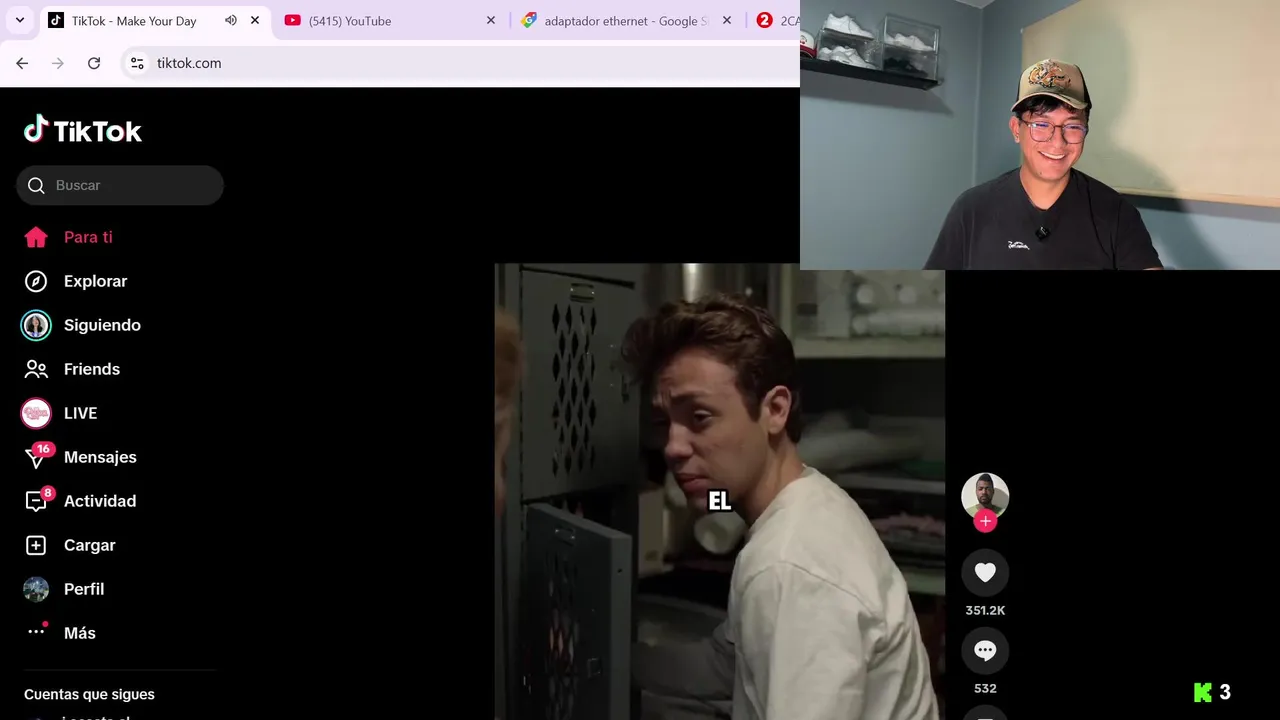The width and height of the screenshot is (1280, 720).
Task: Click the playing TikTok video
Action: (x=720, y=491)
